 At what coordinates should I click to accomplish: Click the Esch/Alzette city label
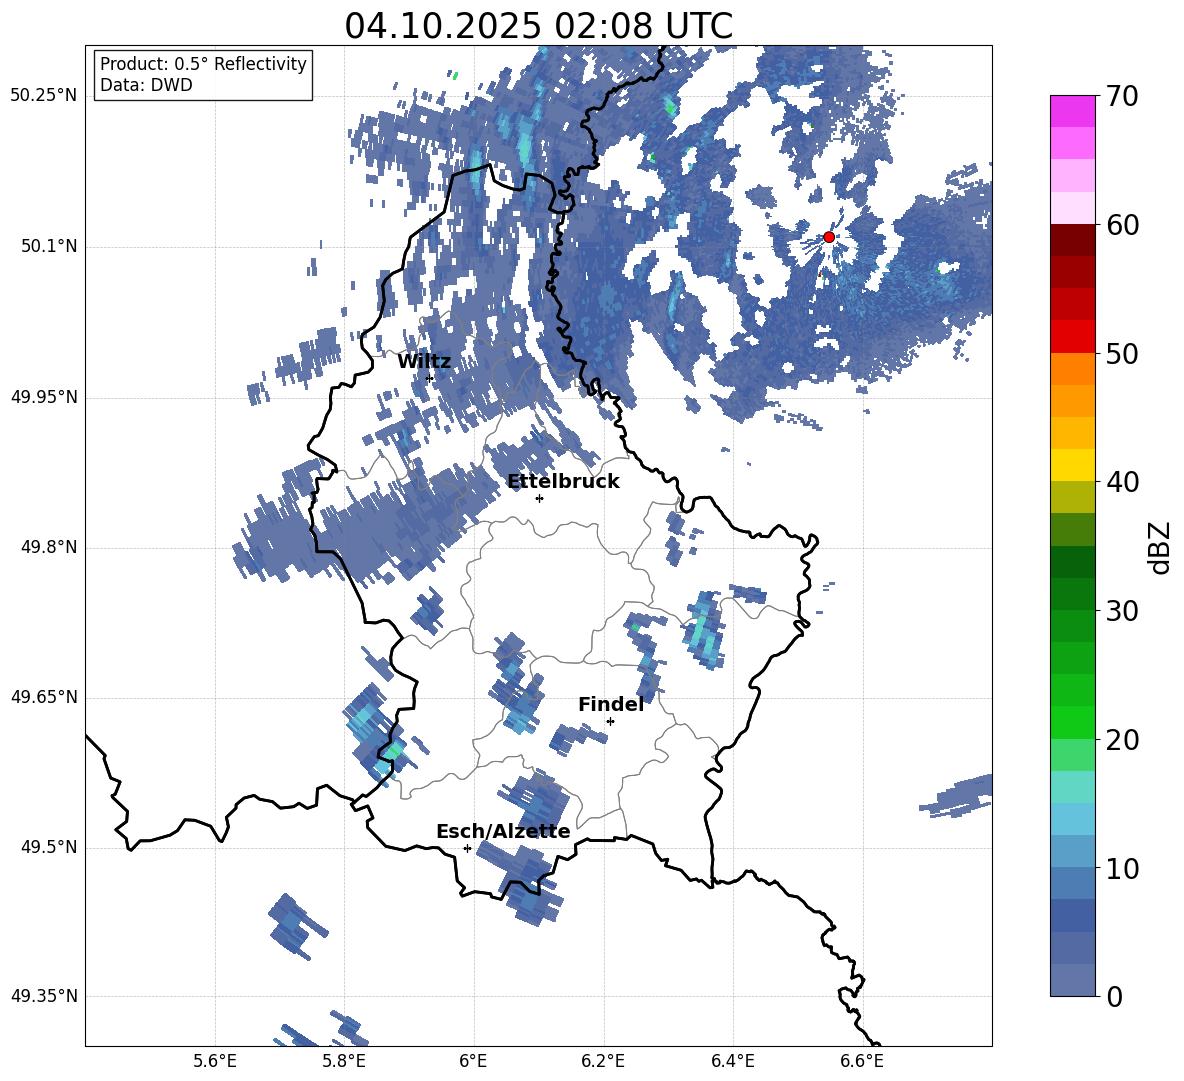point(503,832)
